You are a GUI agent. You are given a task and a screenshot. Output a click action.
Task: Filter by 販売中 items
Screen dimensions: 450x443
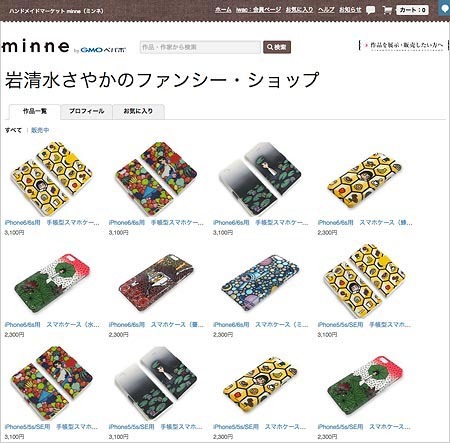[40, 130]
